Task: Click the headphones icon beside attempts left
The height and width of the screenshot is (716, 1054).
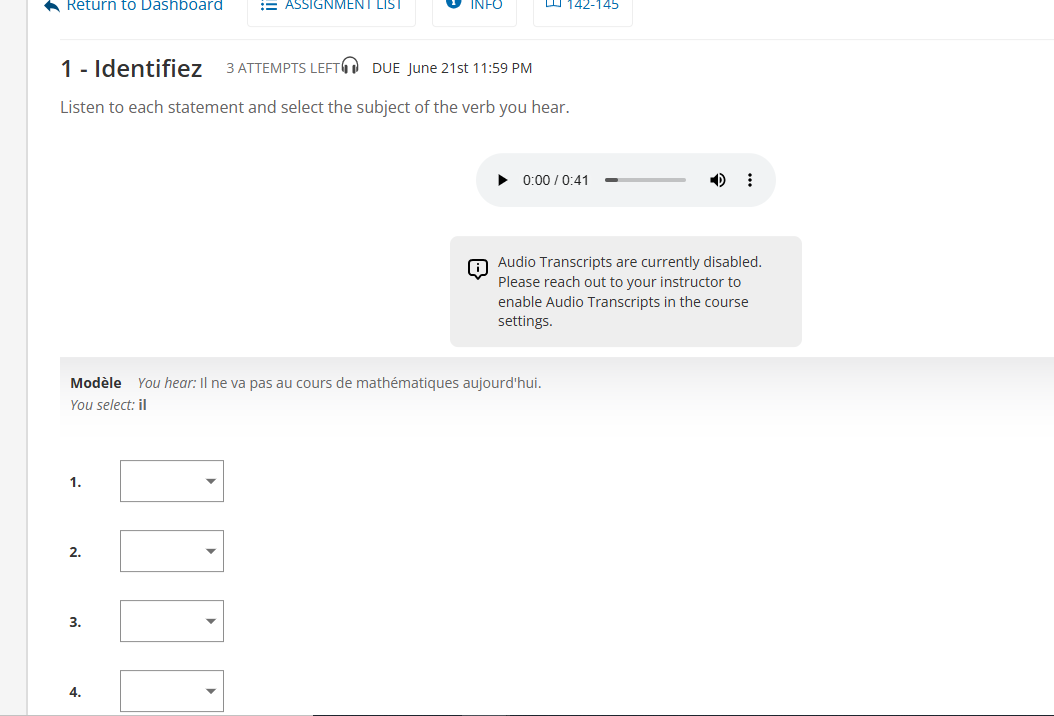Action: pos(349,64)
